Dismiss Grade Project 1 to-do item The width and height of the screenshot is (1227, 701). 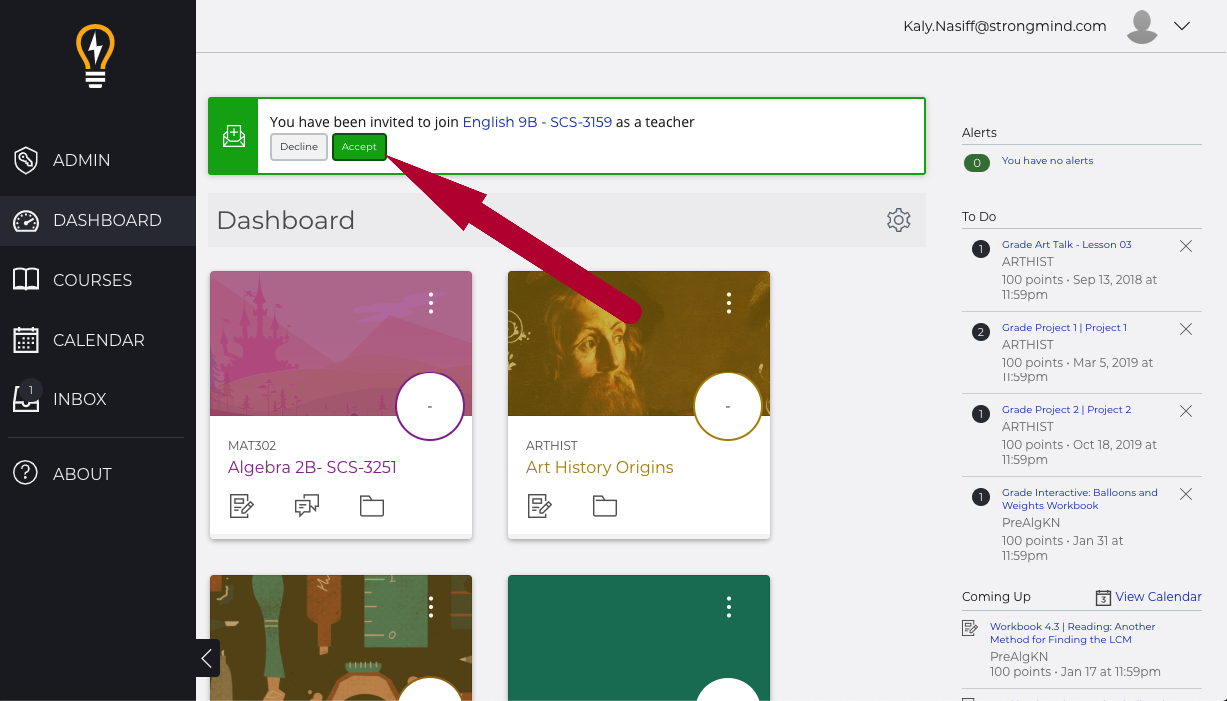(x=1186, y=329)
